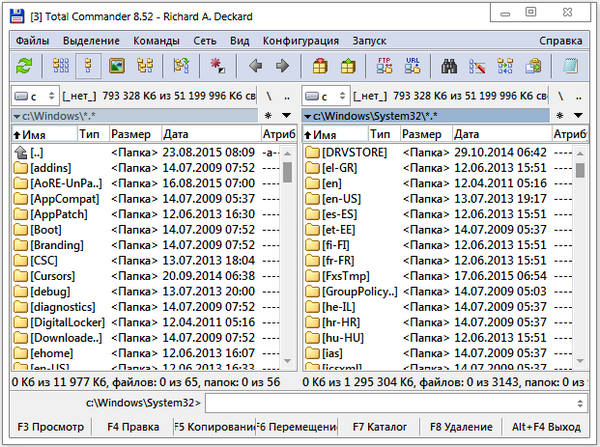600x447 pixels.
Task: Click the Forward arrow in toolbar
Action: 282,66
